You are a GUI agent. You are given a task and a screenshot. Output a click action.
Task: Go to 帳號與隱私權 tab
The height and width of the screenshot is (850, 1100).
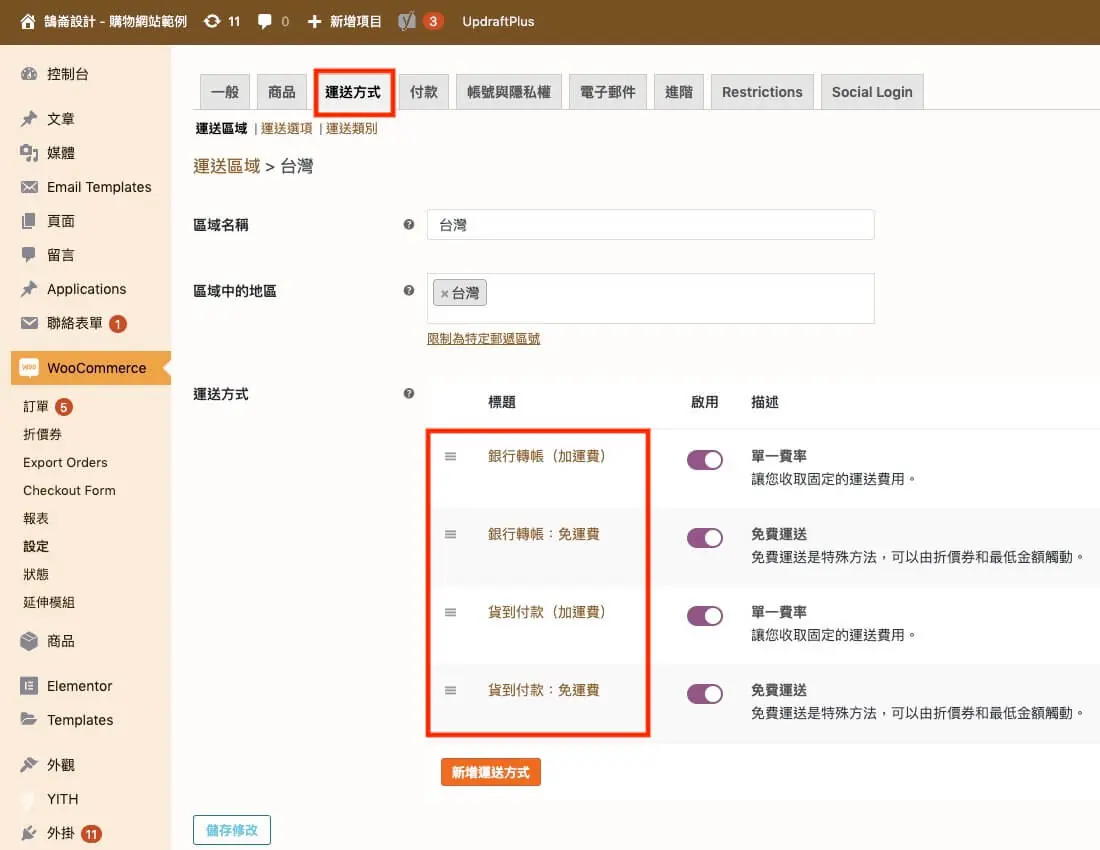[509, 92]
